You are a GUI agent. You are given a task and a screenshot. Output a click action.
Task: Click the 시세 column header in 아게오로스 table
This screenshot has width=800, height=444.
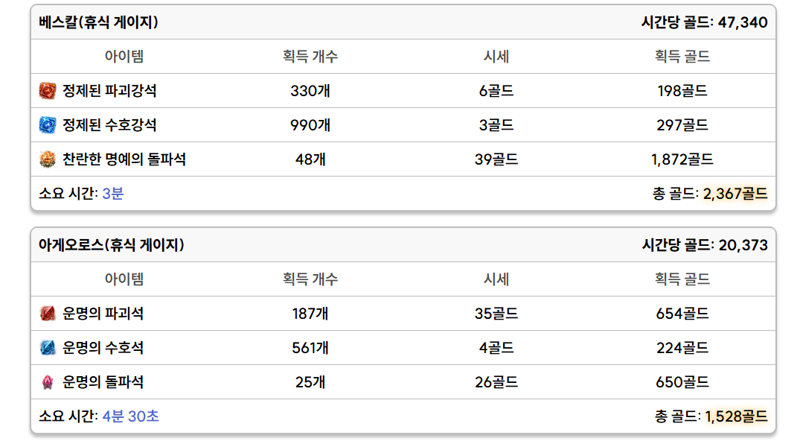point(496,279)
